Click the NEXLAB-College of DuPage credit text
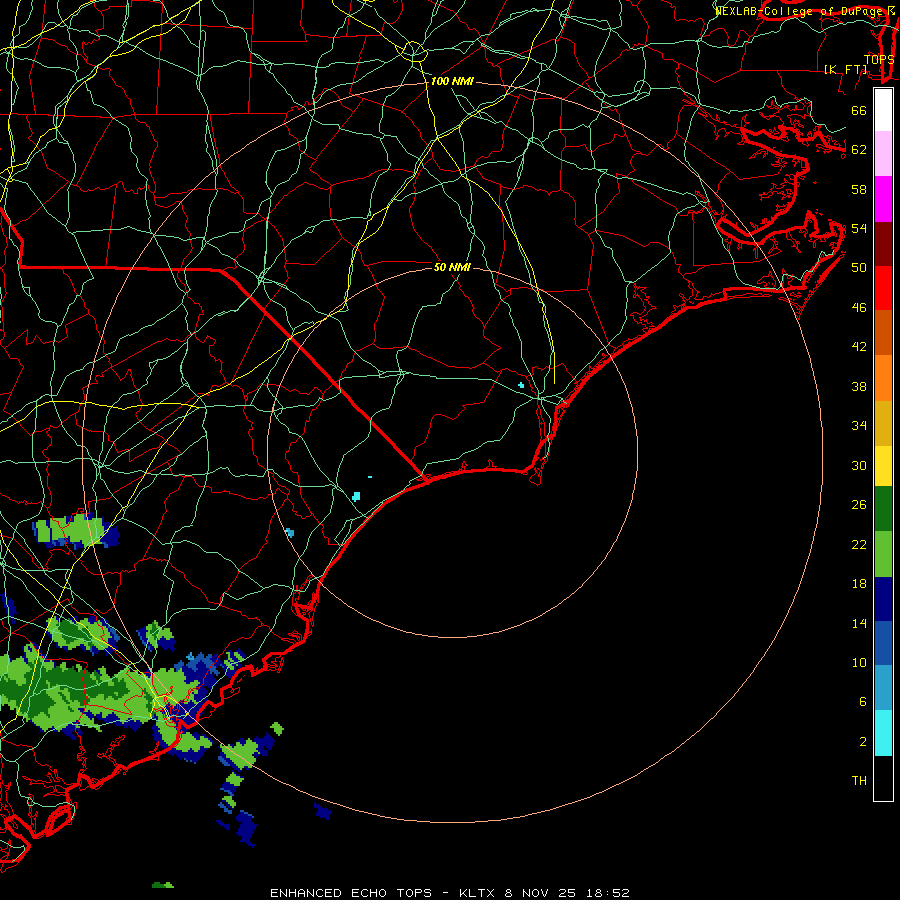 (x=805, y=11)
